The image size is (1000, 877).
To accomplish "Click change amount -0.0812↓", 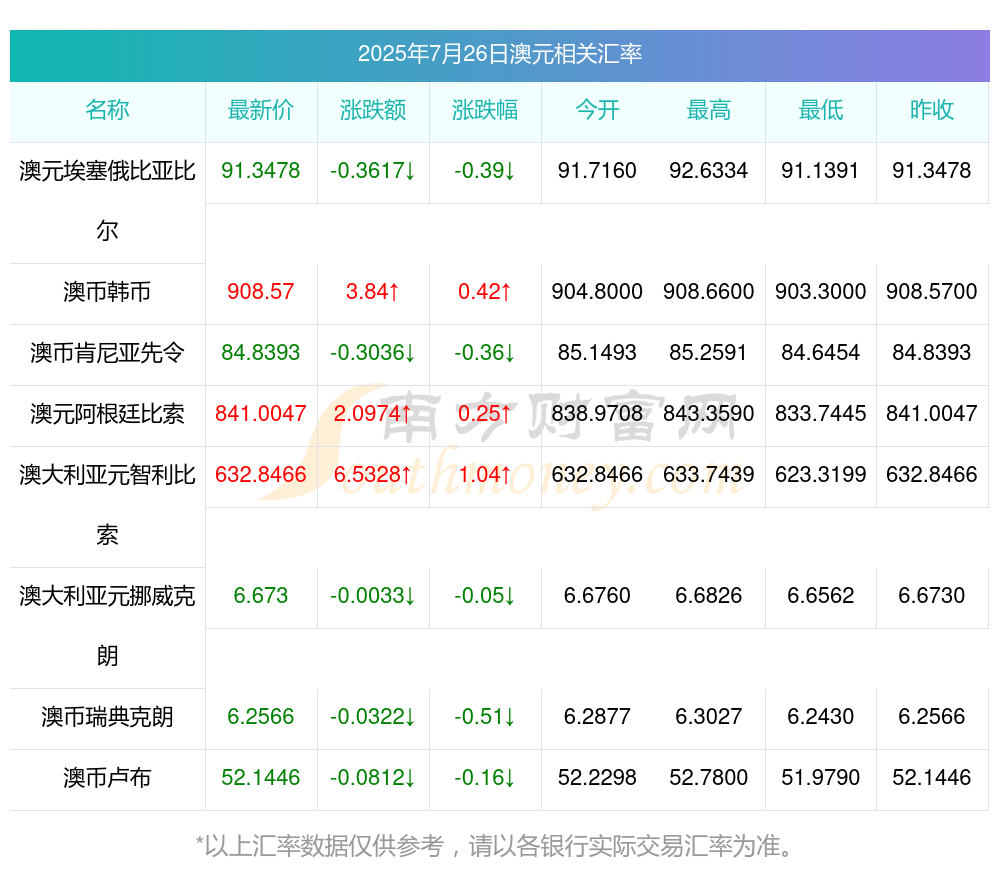I will 373,778.
